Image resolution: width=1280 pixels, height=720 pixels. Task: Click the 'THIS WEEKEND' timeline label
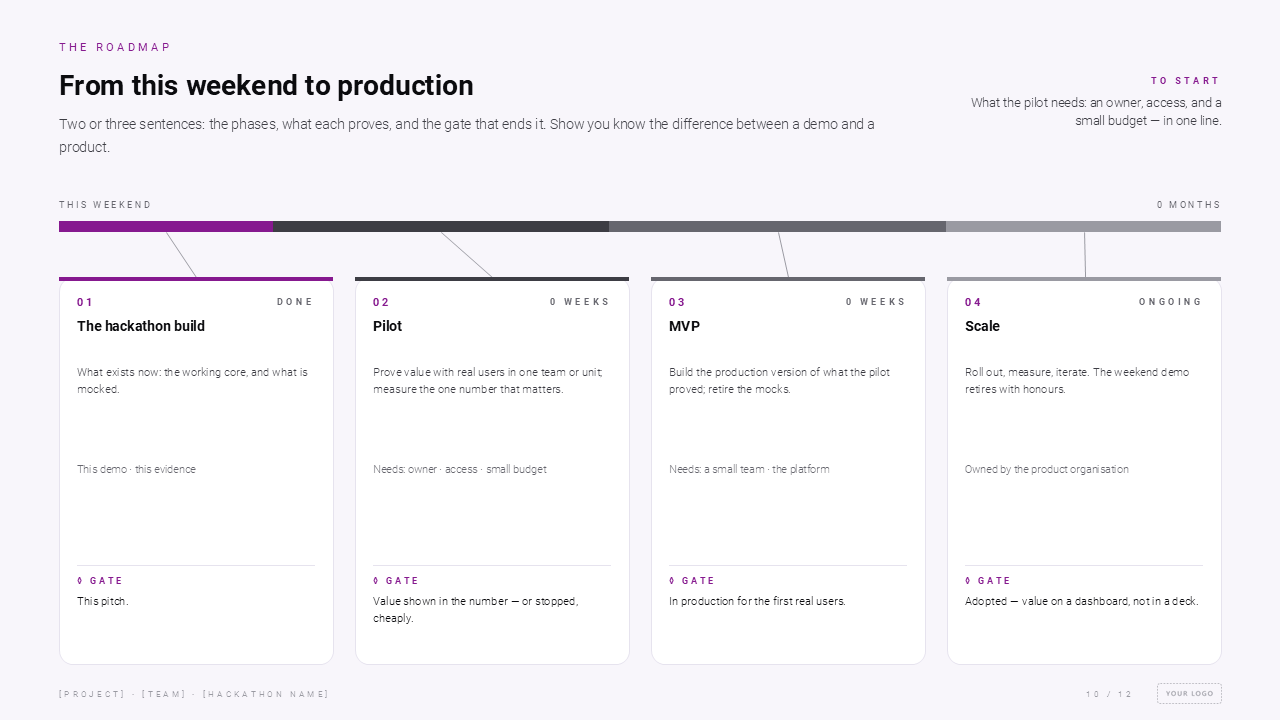(x=105, y=205)
